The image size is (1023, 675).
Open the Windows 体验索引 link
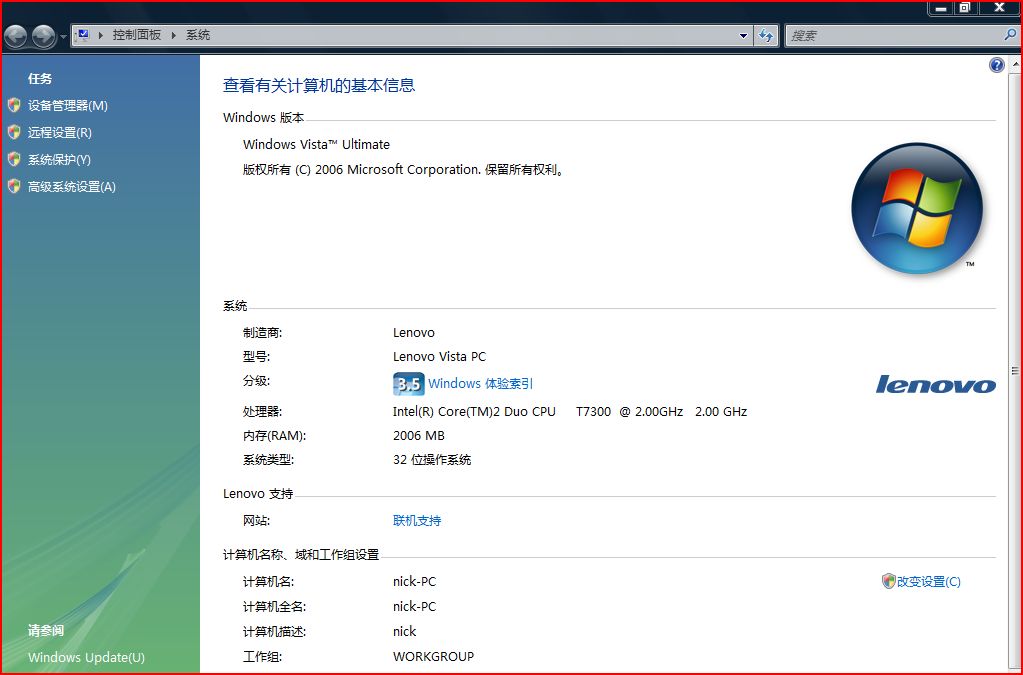pos(480,384)
